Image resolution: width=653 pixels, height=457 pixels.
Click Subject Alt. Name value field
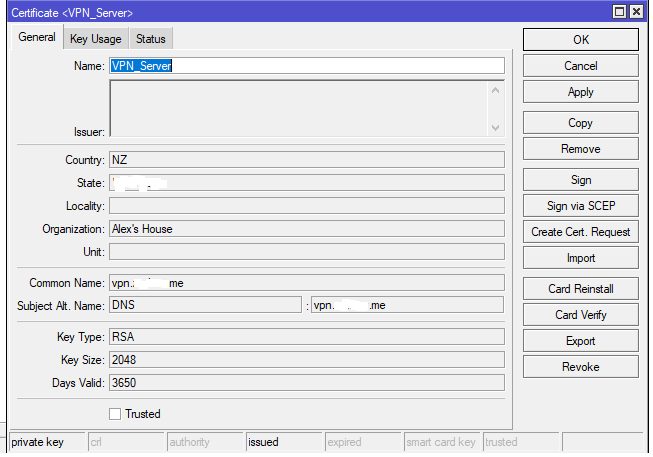(x=407, y=305)
